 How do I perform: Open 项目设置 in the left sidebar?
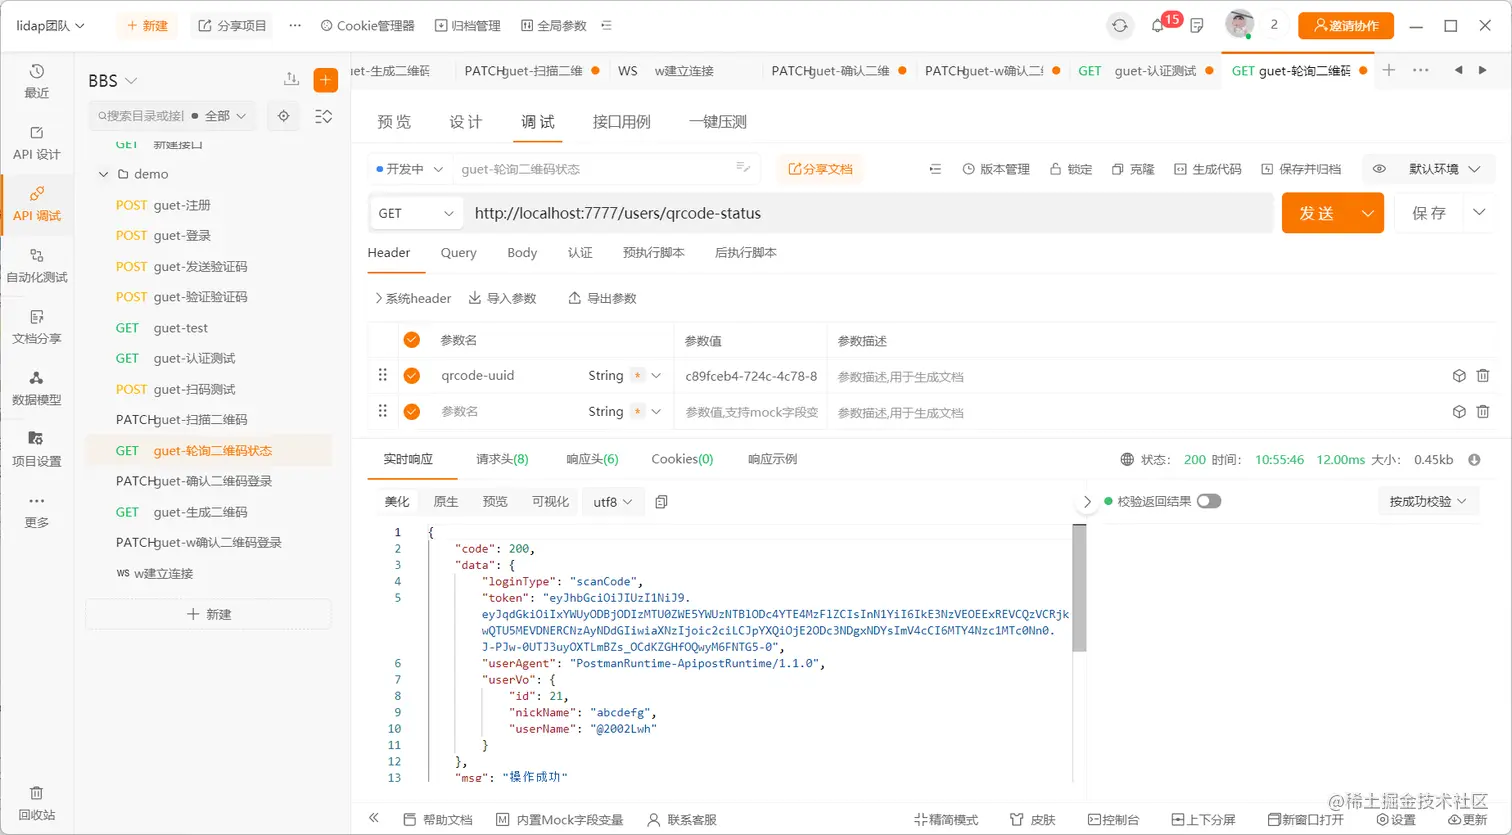[x=37, y=450]
